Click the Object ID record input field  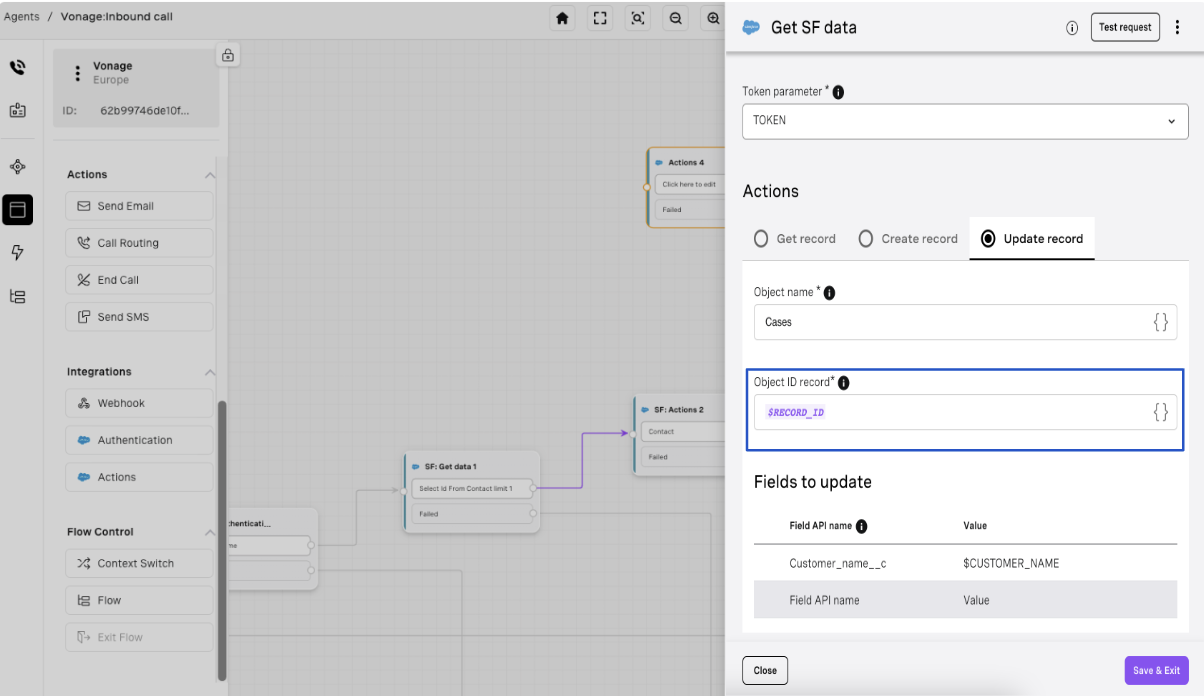950,412
